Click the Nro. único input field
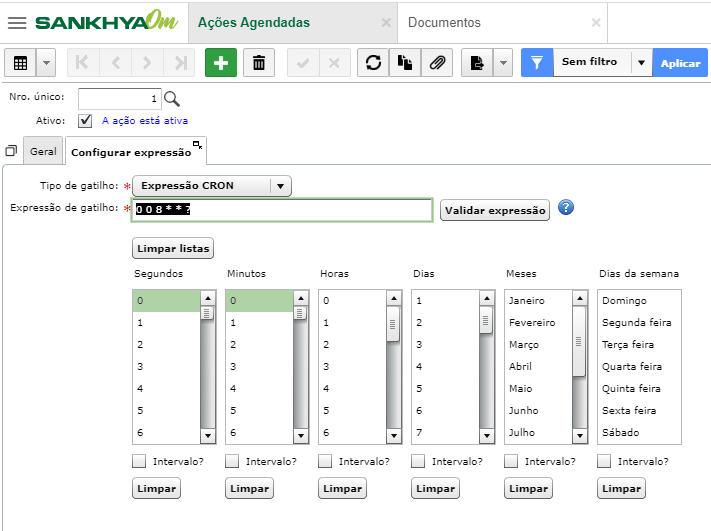This screenshot has width=711, height=531. [120, 98]
